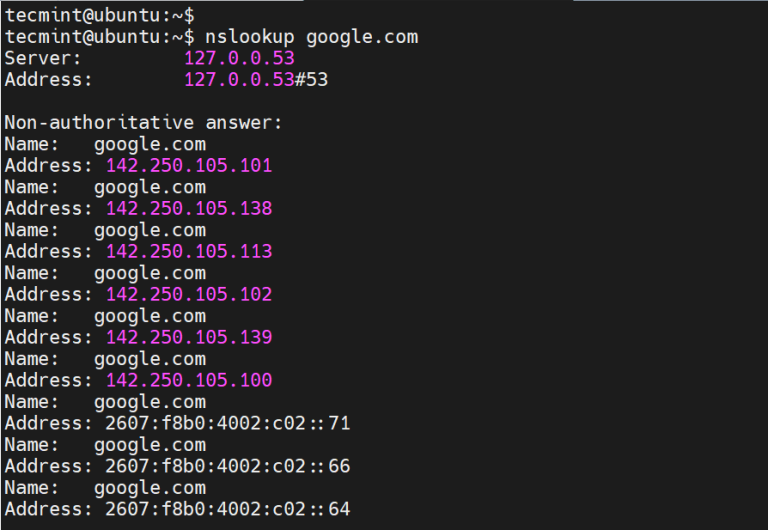Click IP address 142.250.105.102
768x530 pixels.
click(189, 295)
